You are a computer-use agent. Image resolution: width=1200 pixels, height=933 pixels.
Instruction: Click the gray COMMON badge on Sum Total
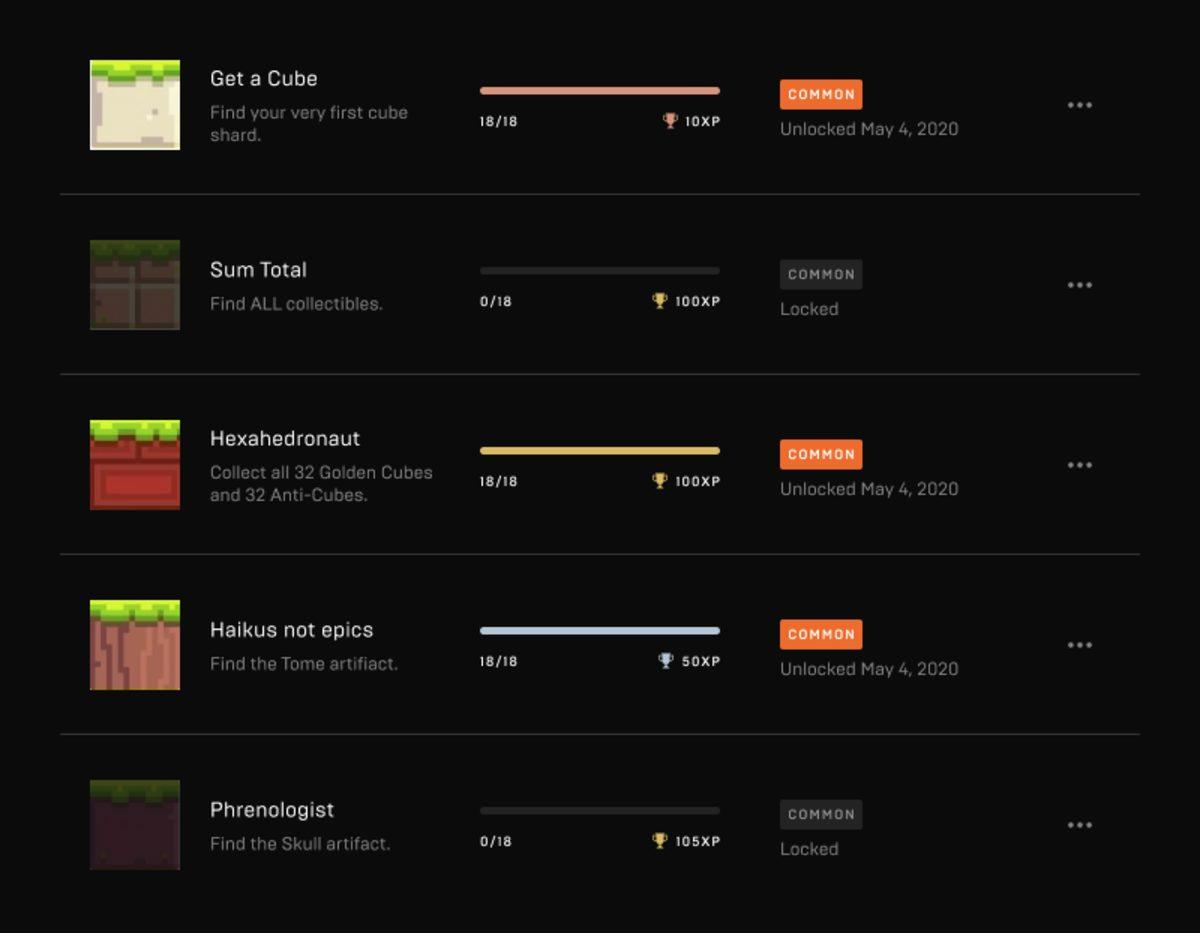(821, 274)
